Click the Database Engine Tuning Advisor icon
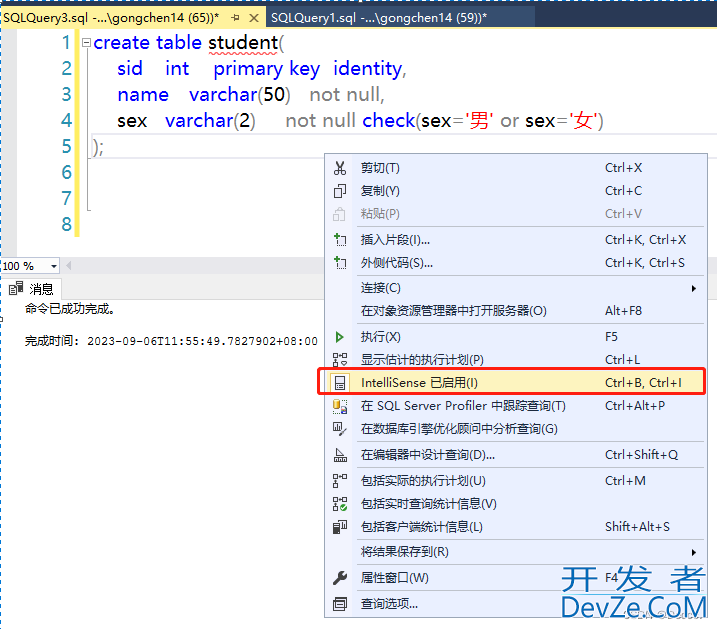The image size is (717, 629). click(340, 429)
